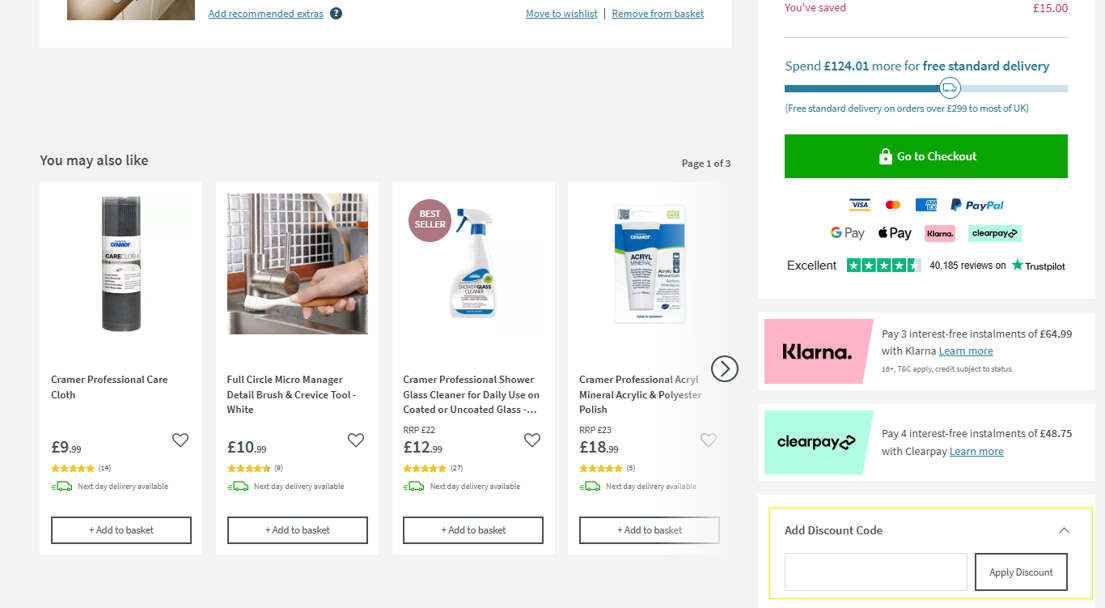Click the help icon beside recommended extras
Image resolution: width=1105 pixels, height=608 pixels.
(336, 13)
